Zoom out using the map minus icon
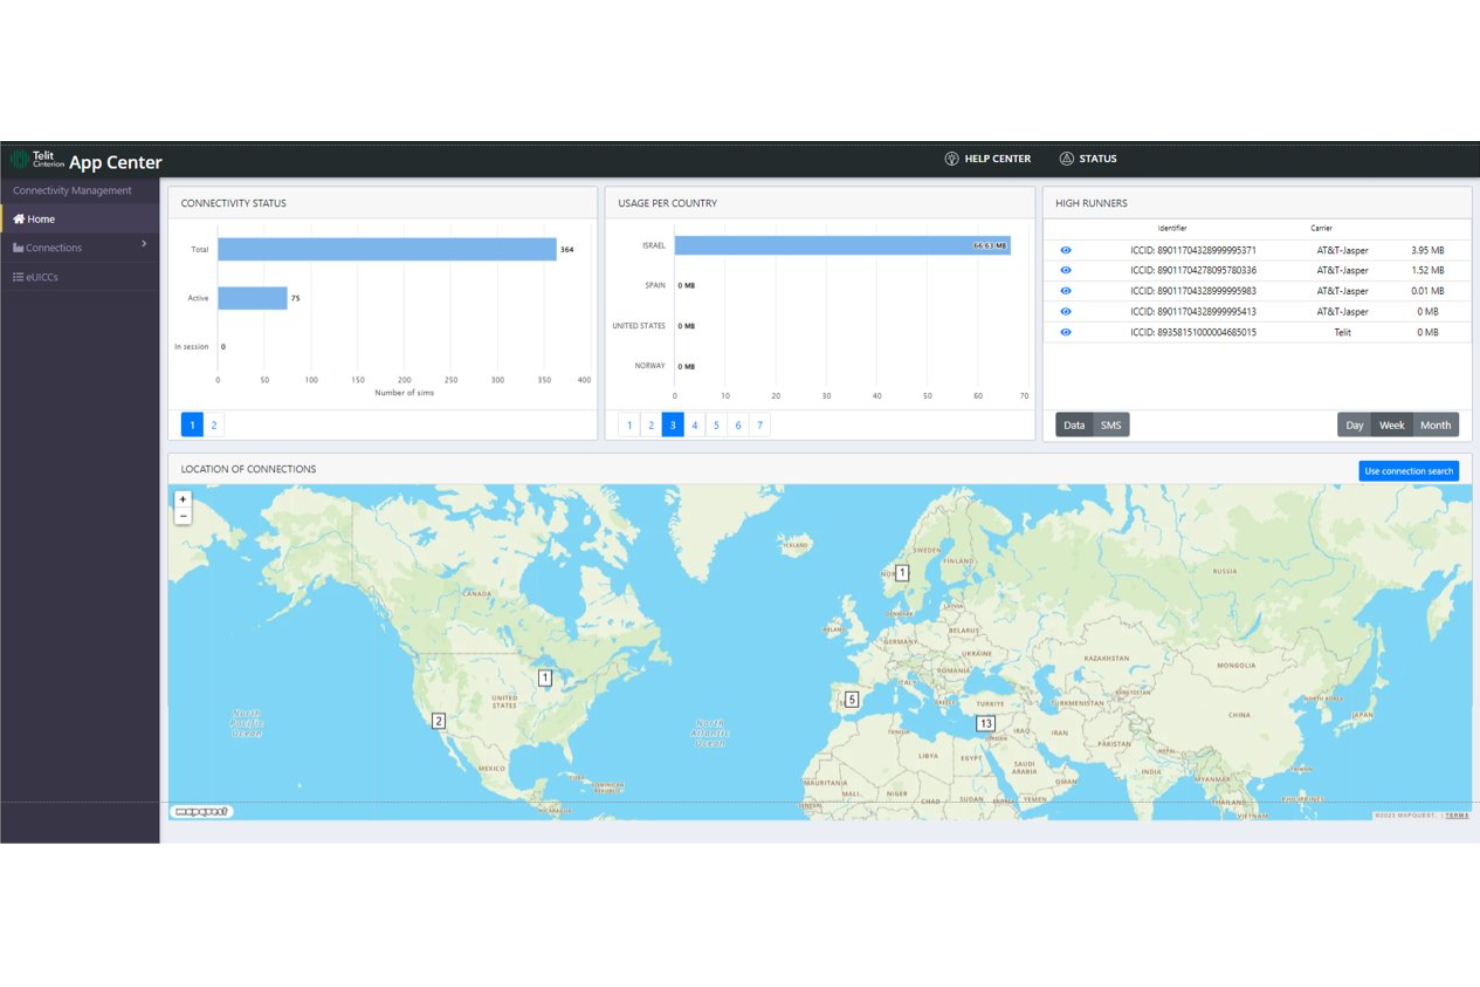The image size is (1480, 987). coord(183,515)
